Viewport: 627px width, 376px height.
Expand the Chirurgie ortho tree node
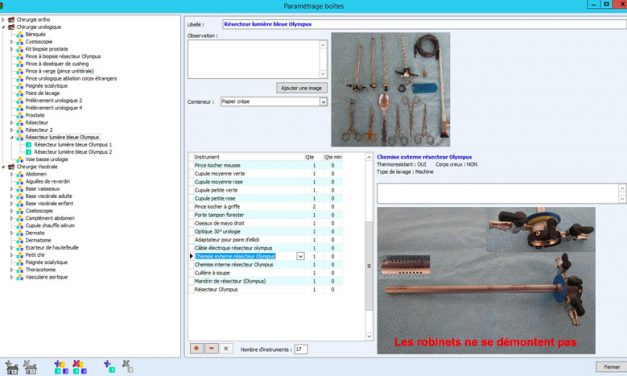pos(3,20)
